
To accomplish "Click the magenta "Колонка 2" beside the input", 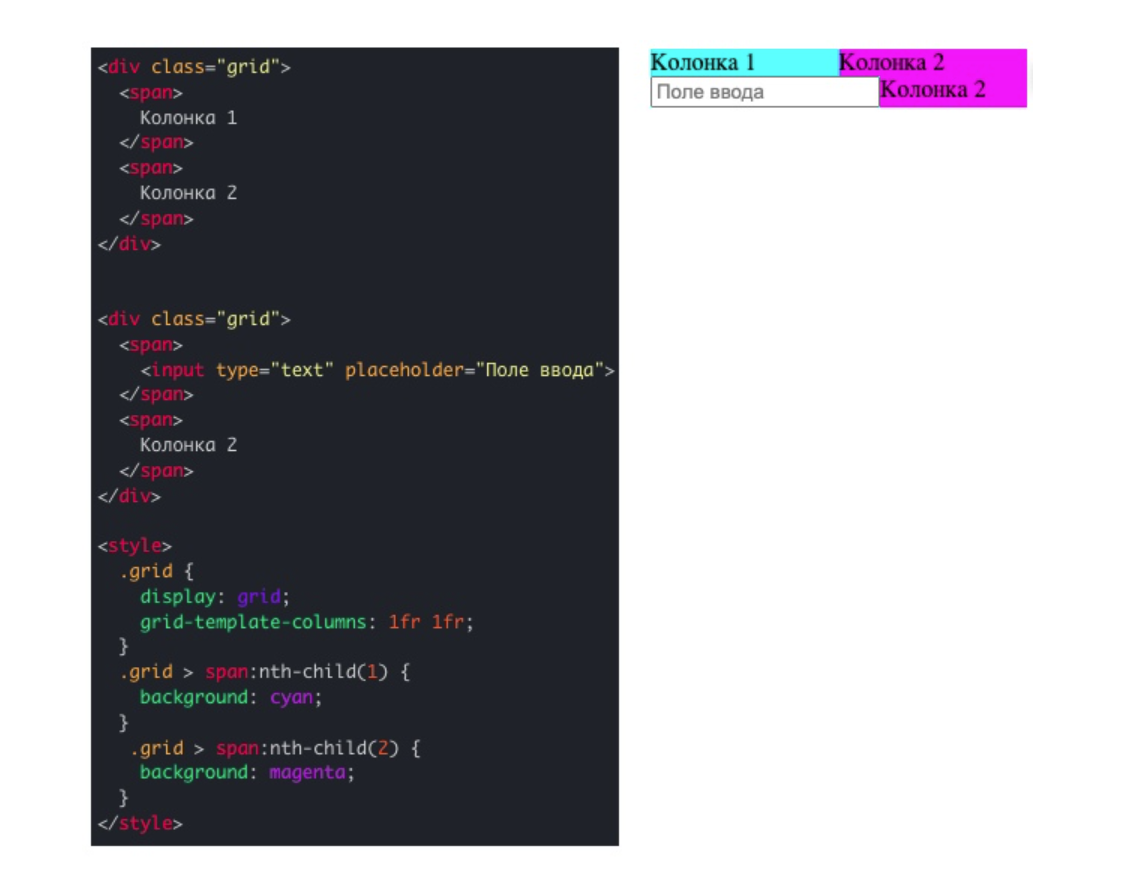I will pos(952,92).
